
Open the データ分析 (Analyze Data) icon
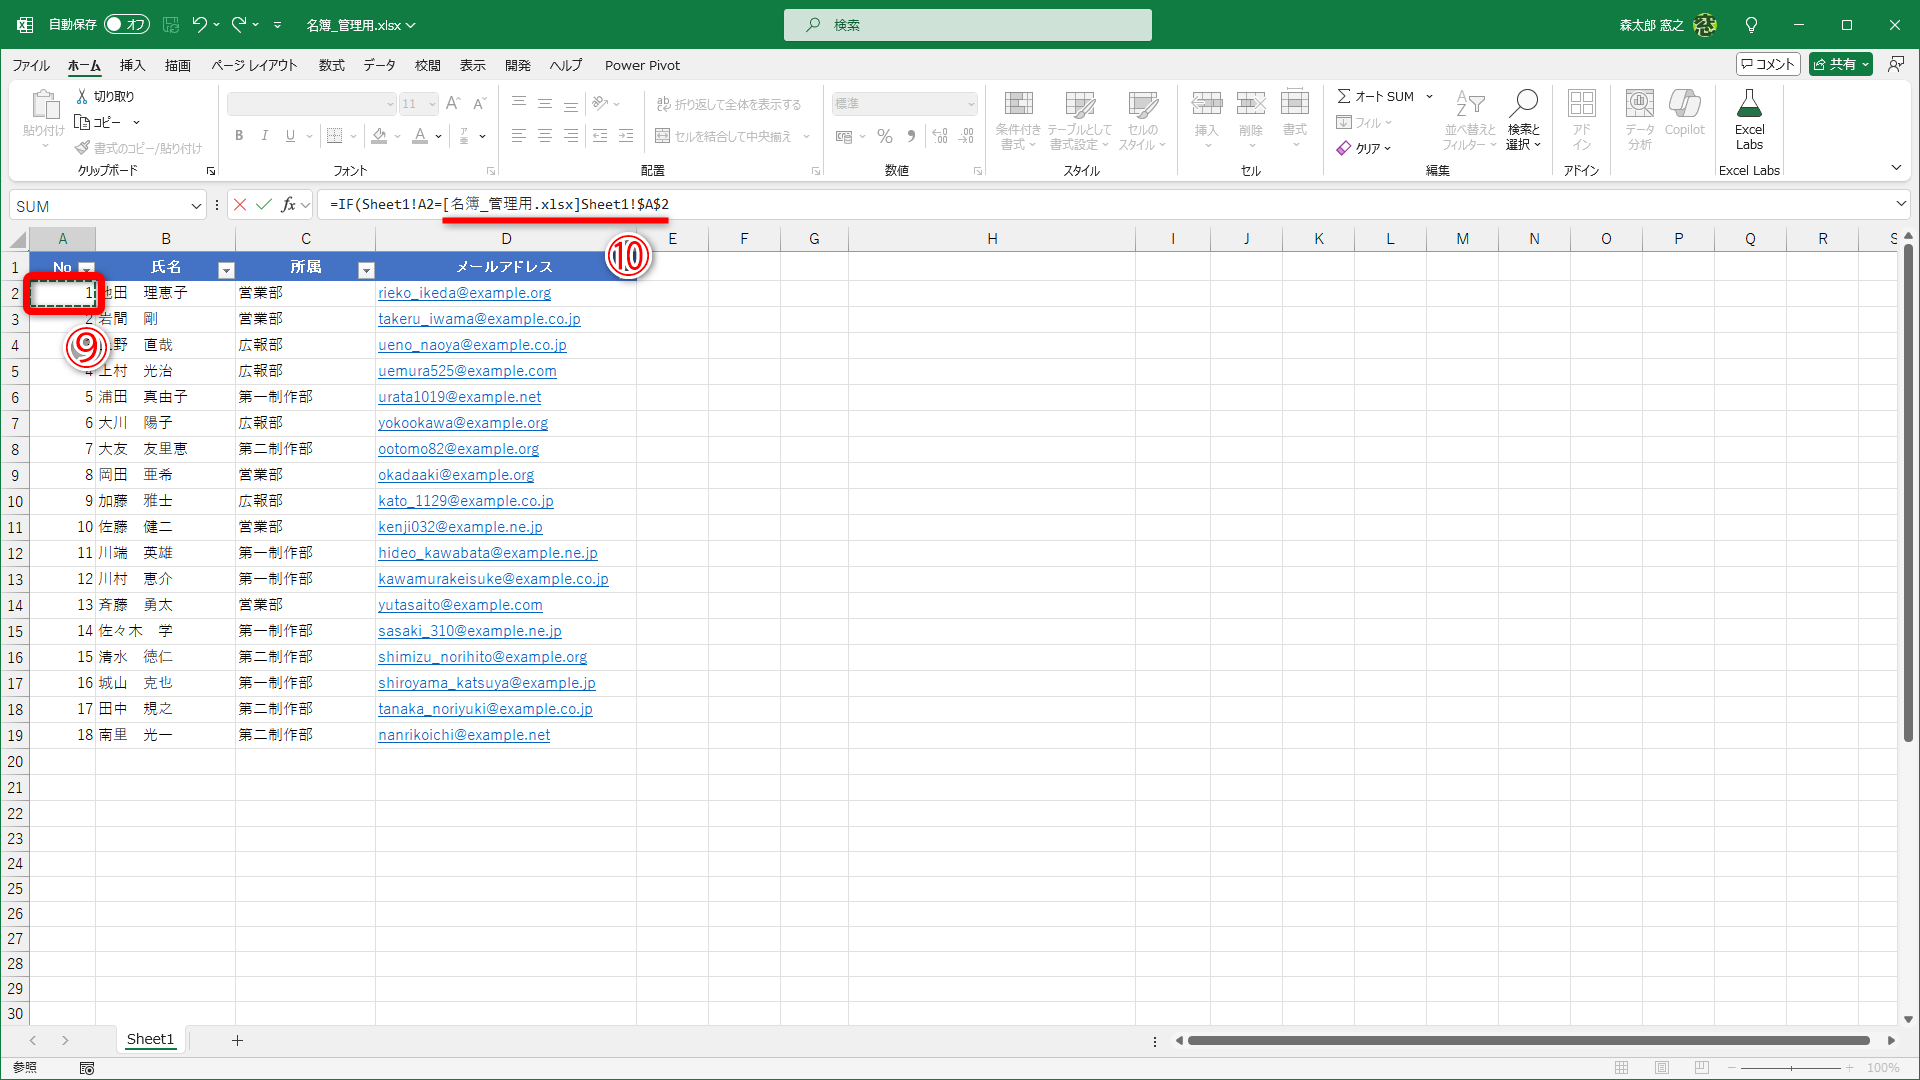[1638, 118]
